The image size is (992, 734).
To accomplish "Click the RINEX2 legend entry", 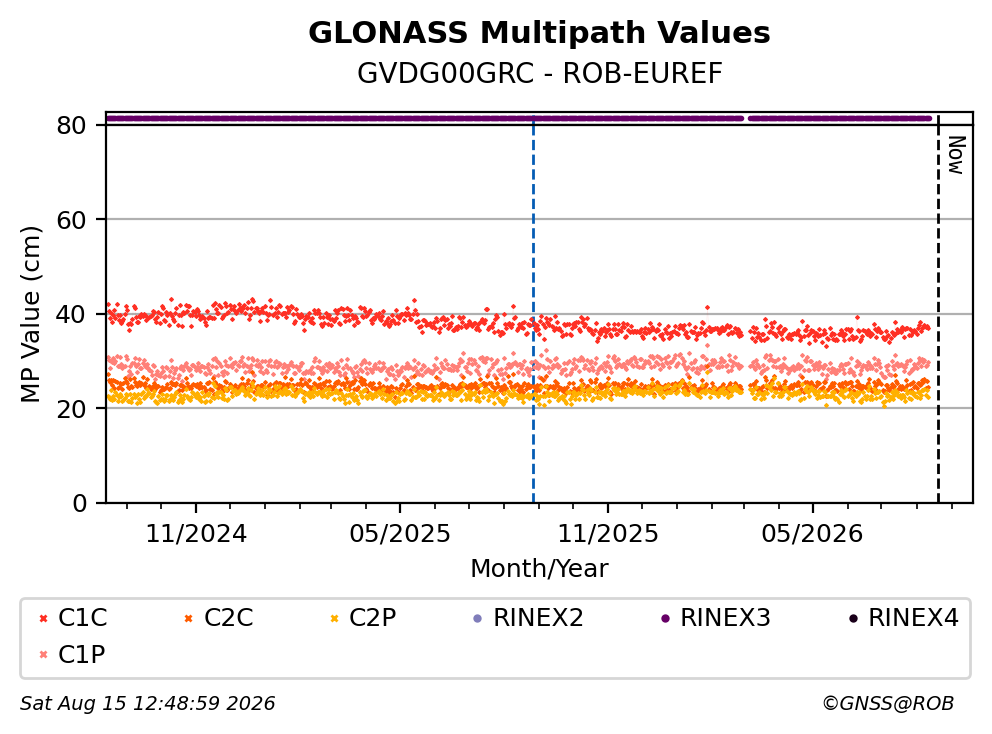I will (528, 618).
